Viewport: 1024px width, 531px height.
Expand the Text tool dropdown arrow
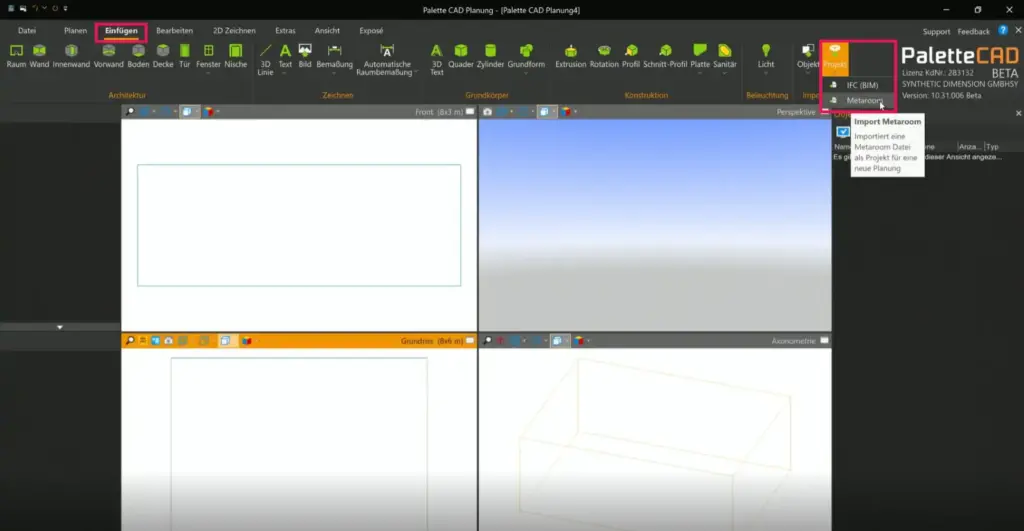click(285, 73)
